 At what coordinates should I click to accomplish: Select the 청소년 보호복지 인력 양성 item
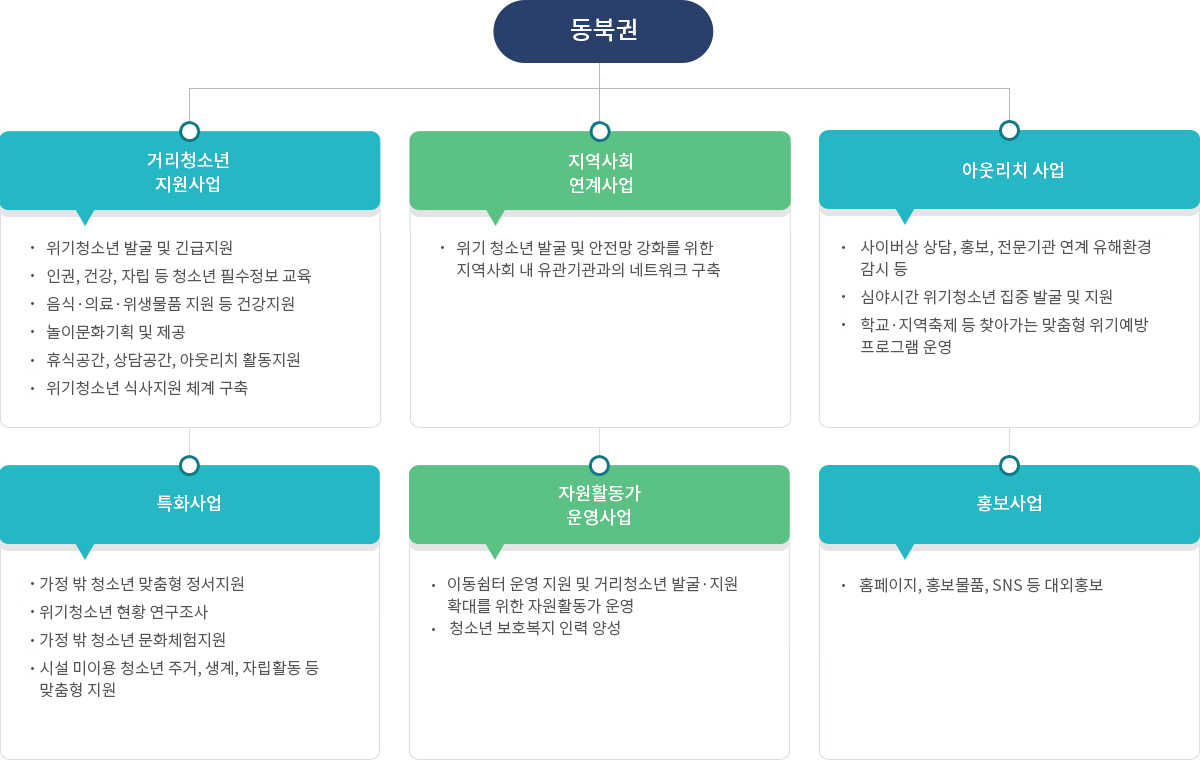click(x=535, y=628)
